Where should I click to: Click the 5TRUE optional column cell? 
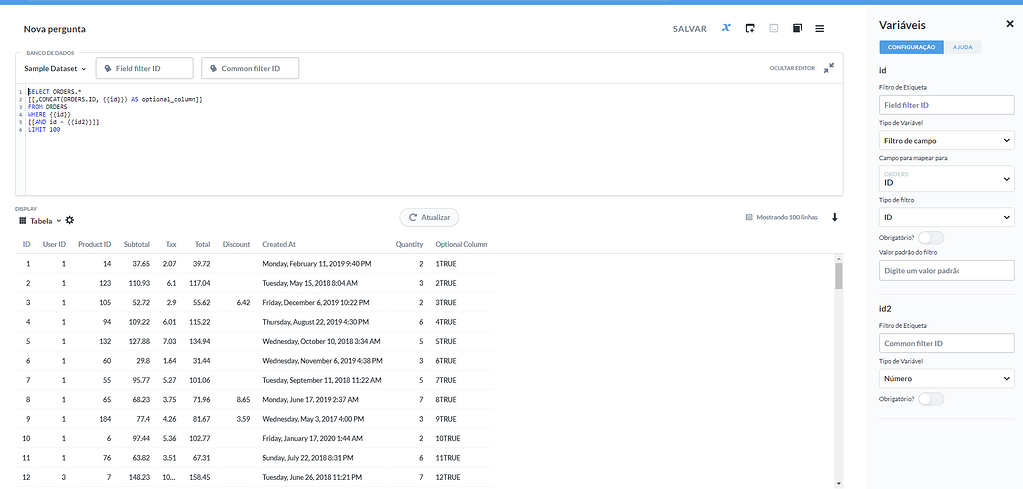(x=446, y=341)
